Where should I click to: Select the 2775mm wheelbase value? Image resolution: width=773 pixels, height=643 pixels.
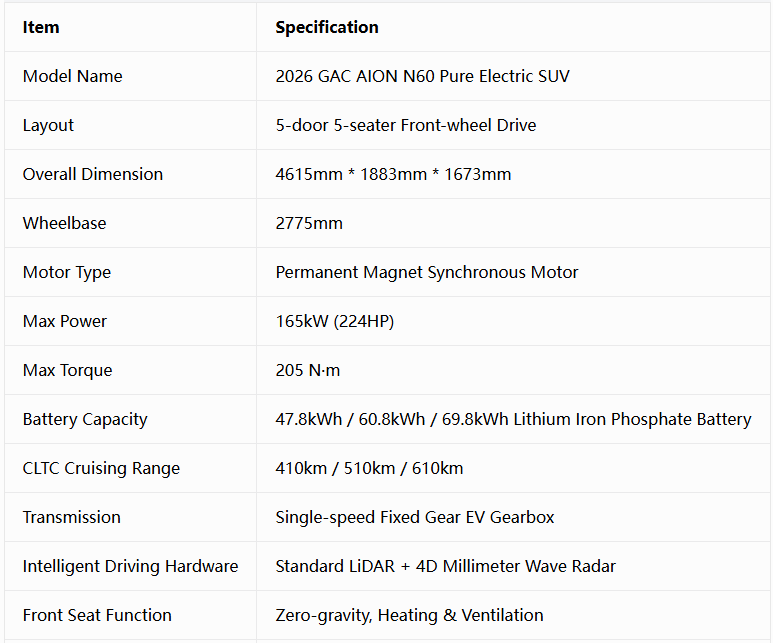[309, 223]
